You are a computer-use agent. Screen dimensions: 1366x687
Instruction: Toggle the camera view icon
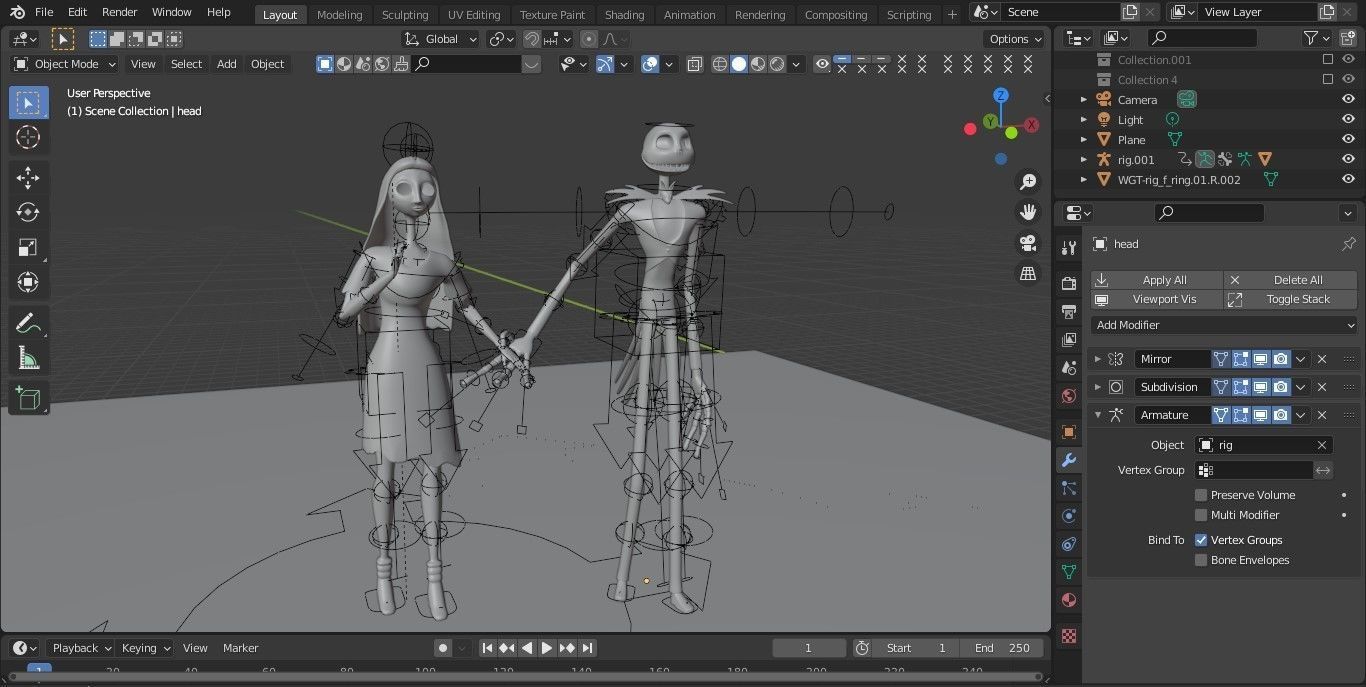pos(1027,243)
